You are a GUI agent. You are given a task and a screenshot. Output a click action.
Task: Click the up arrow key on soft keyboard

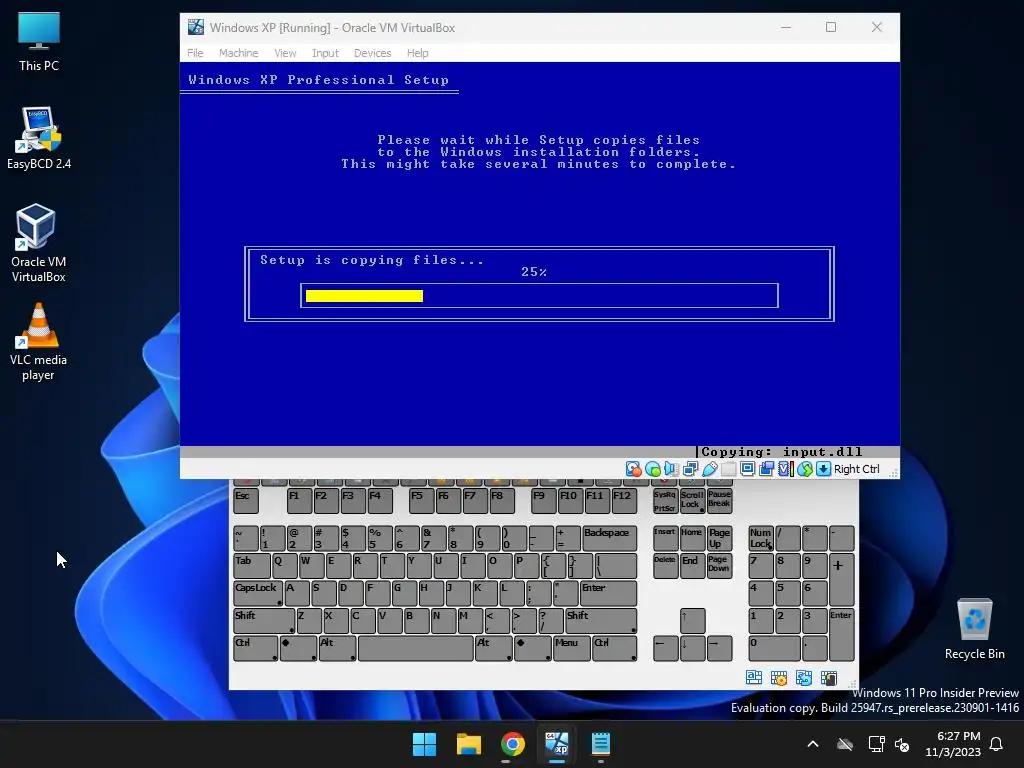tap(692, 620)
